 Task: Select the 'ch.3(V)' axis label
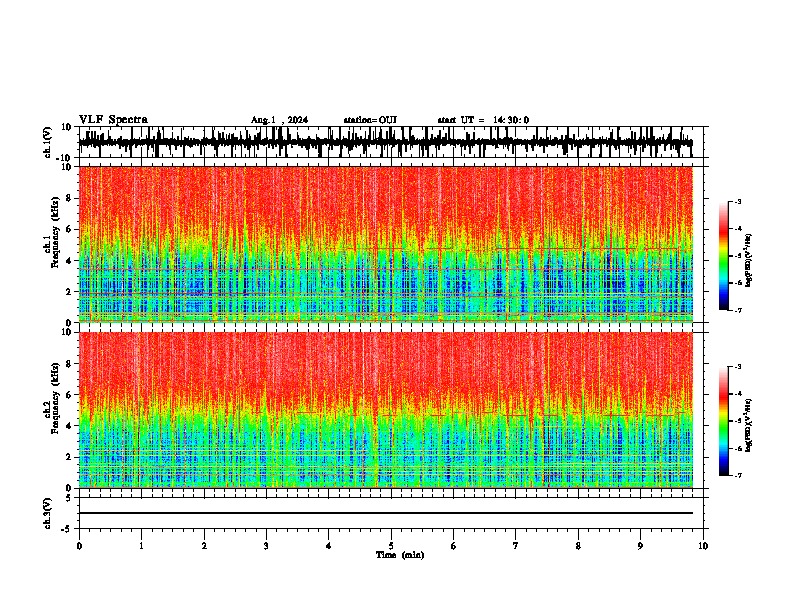[x=48, y=513]
